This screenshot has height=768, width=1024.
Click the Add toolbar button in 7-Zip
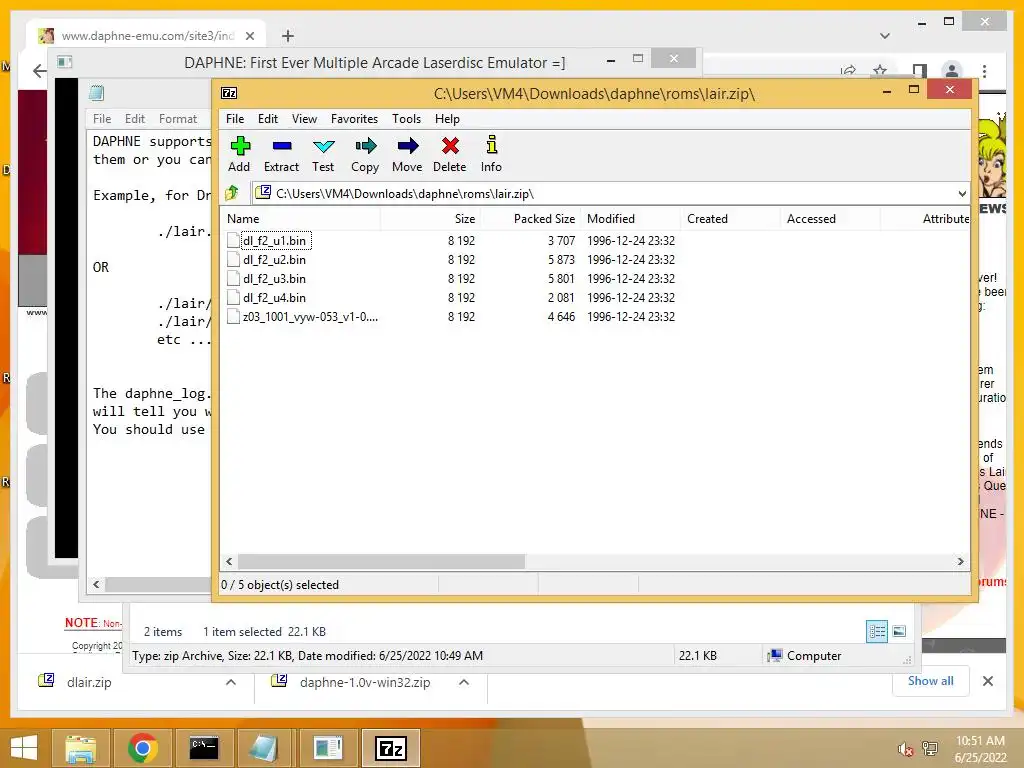[x=239, y=155]
